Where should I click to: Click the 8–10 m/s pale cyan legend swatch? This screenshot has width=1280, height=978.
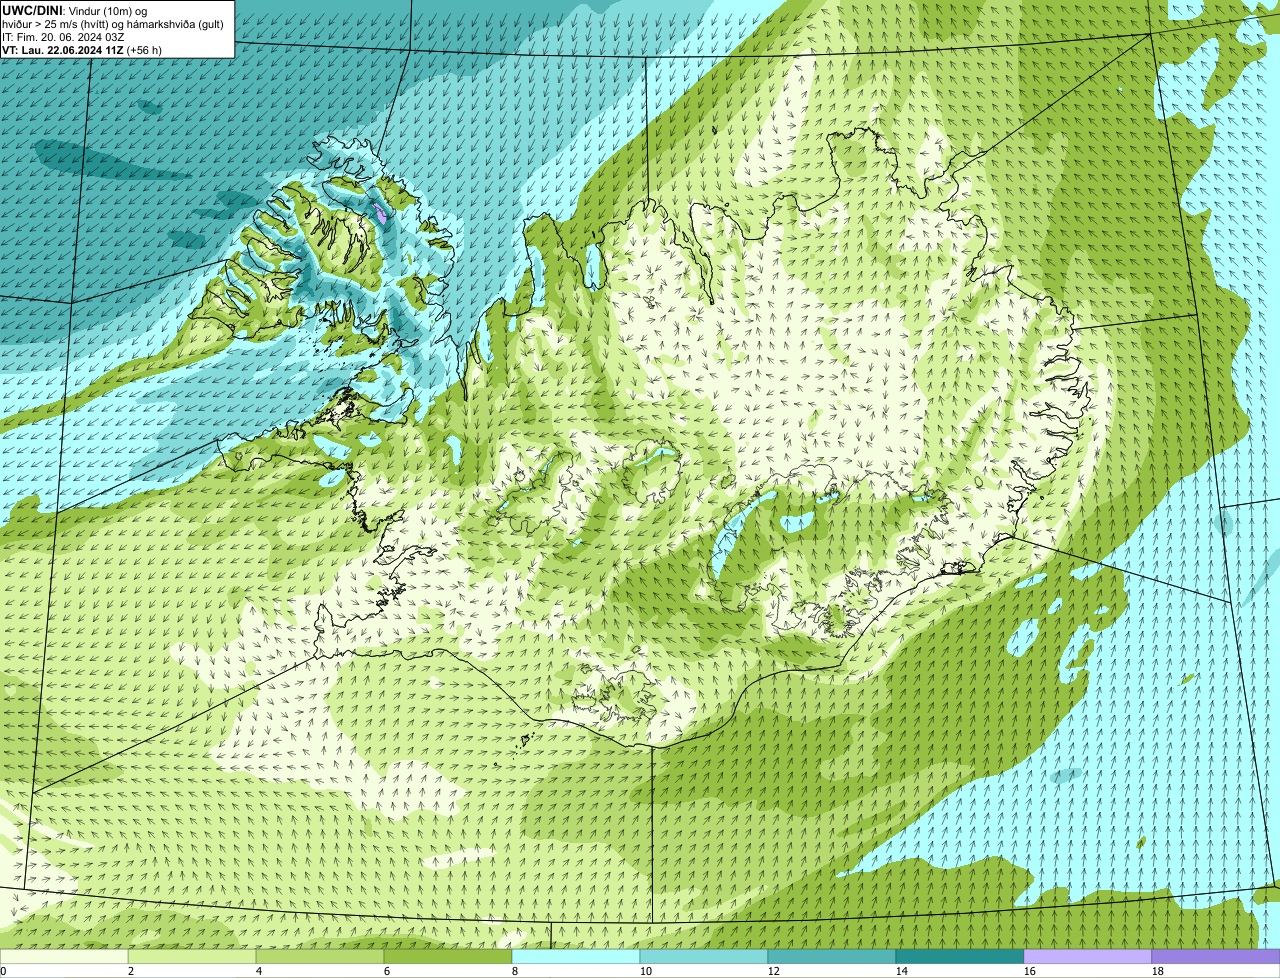coord(576,956)
